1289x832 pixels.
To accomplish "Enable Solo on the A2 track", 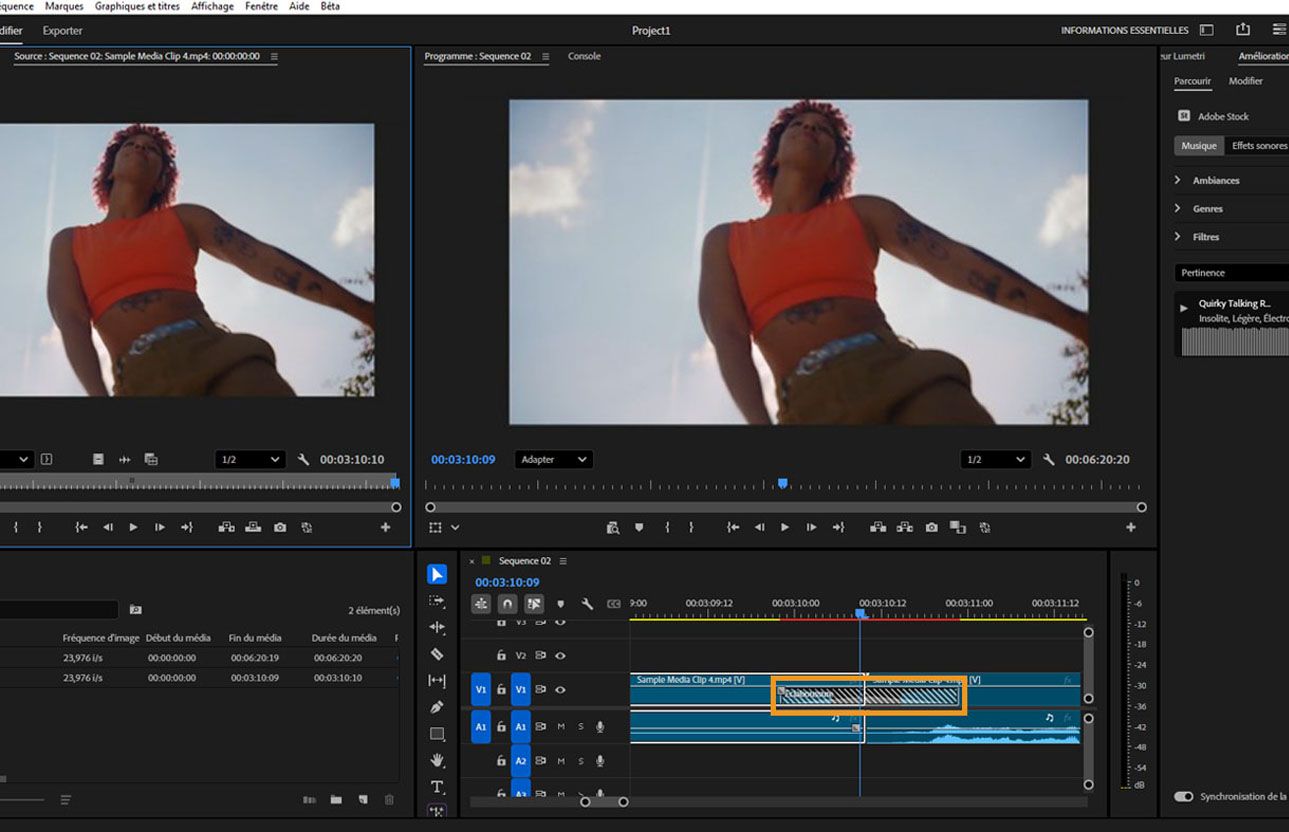I will point(580,760).
